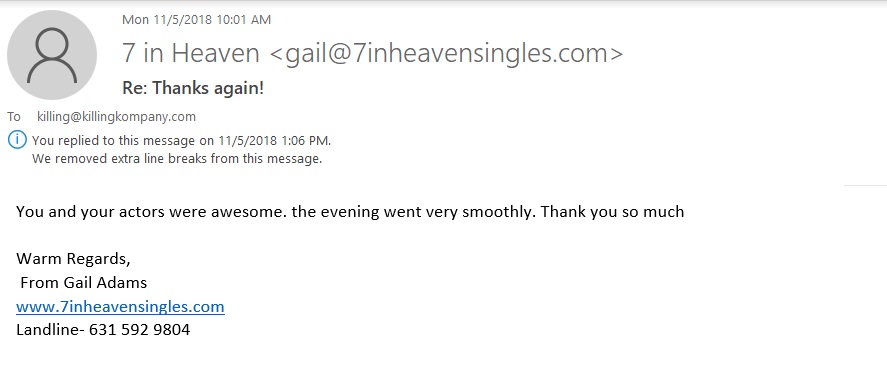Click the gail@7inheavensingles.com sender address
This screenshot has width=887, height=366.
447,54
